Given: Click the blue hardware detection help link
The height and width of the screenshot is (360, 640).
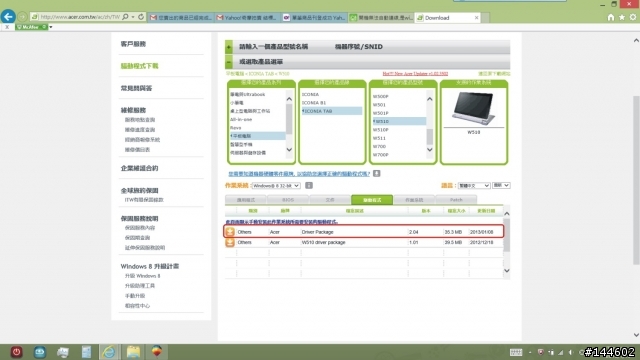Looking at the screenshot, I should [x=299, y=174].
